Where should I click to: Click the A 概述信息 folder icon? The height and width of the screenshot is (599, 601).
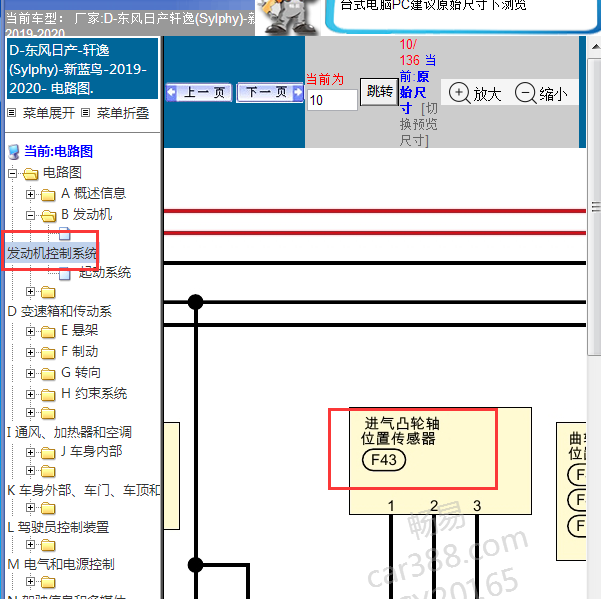pos(48,195)
